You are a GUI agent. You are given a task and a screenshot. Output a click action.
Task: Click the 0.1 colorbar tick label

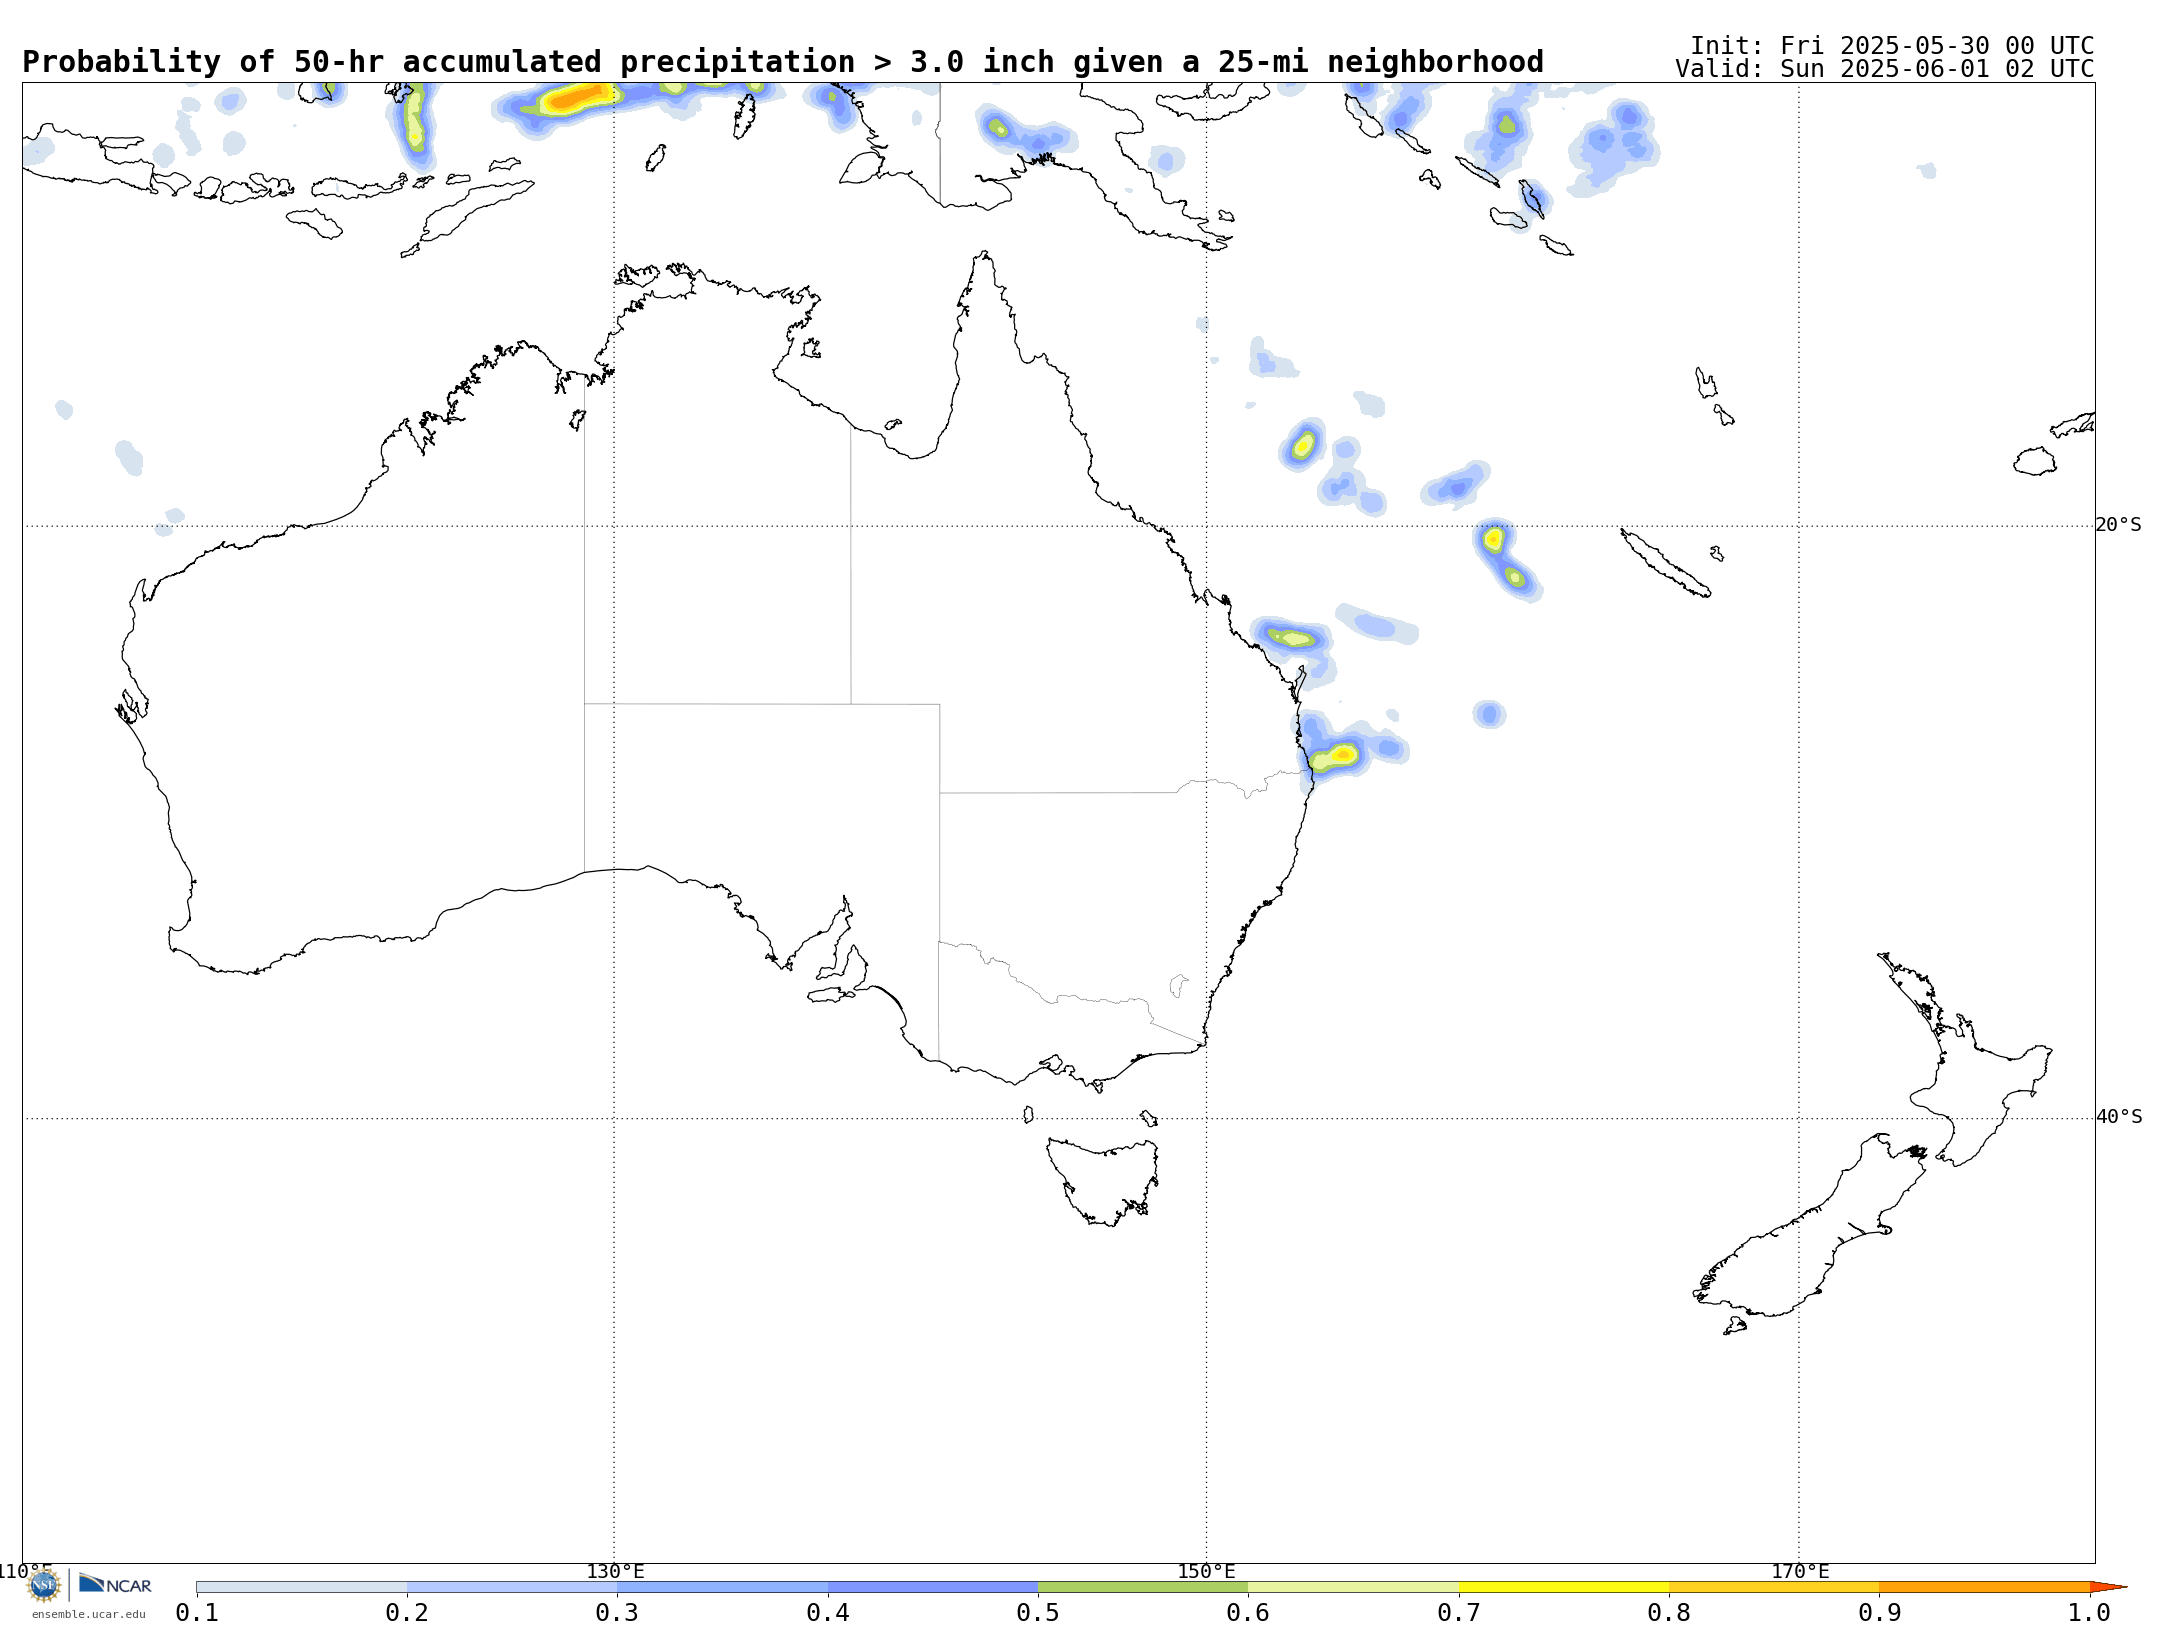[197, 1612]
